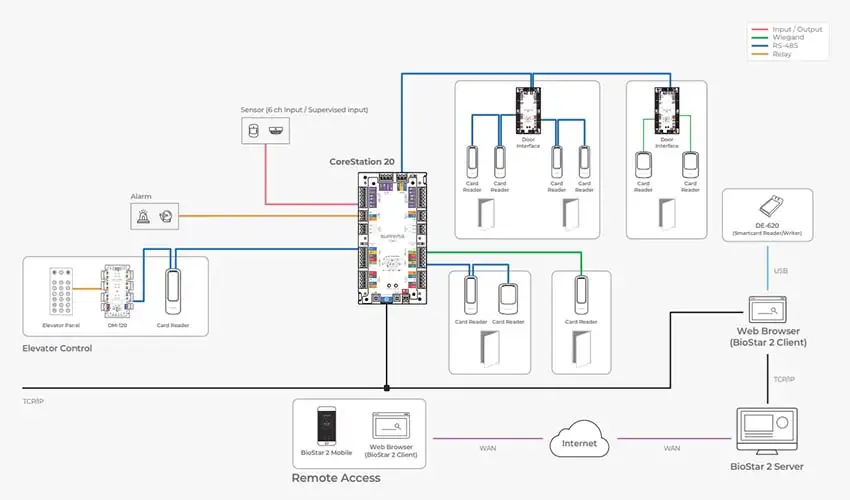The width and height of the screenshot is (850, 500).
Task: Click the green Wiegand legend line
Action: pos(760,37)
